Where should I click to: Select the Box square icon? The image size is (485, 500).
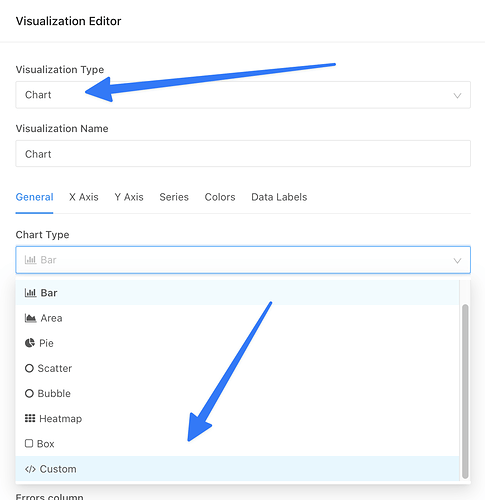tap(29, 444)
